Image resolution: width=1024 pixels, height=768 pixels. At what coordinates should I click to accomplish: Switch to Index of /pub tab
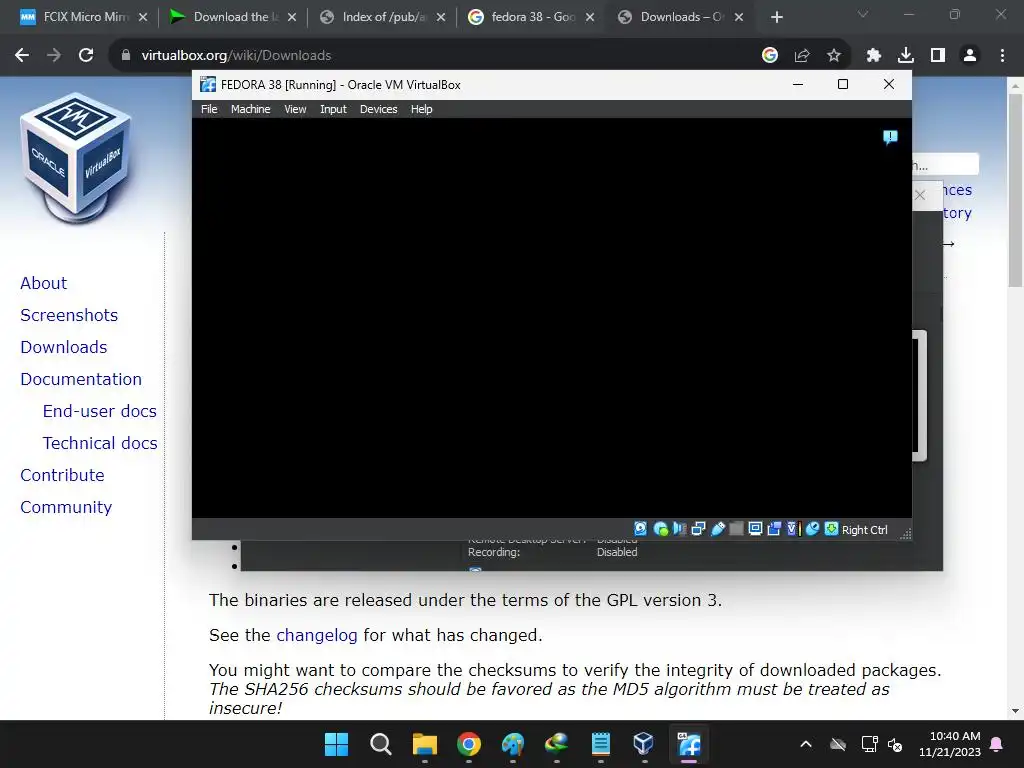pos(381,17)
